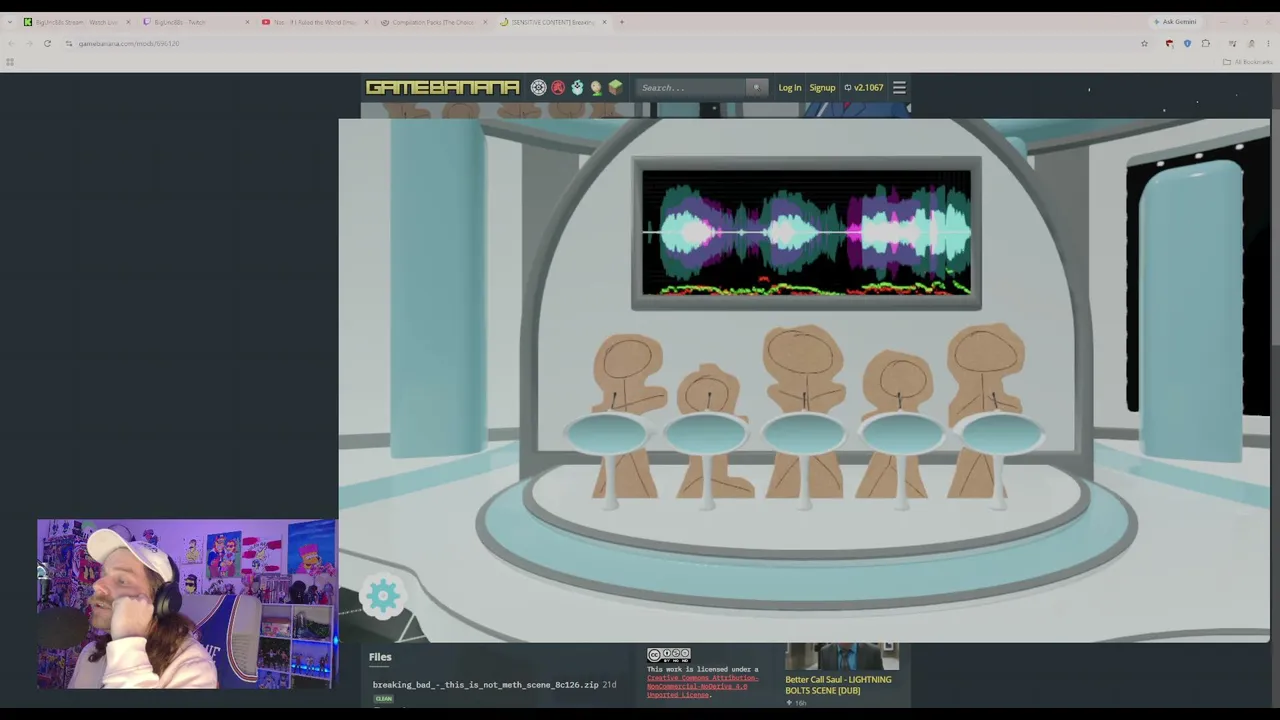Expand the tab search dropdown

[x=9, y=22]
